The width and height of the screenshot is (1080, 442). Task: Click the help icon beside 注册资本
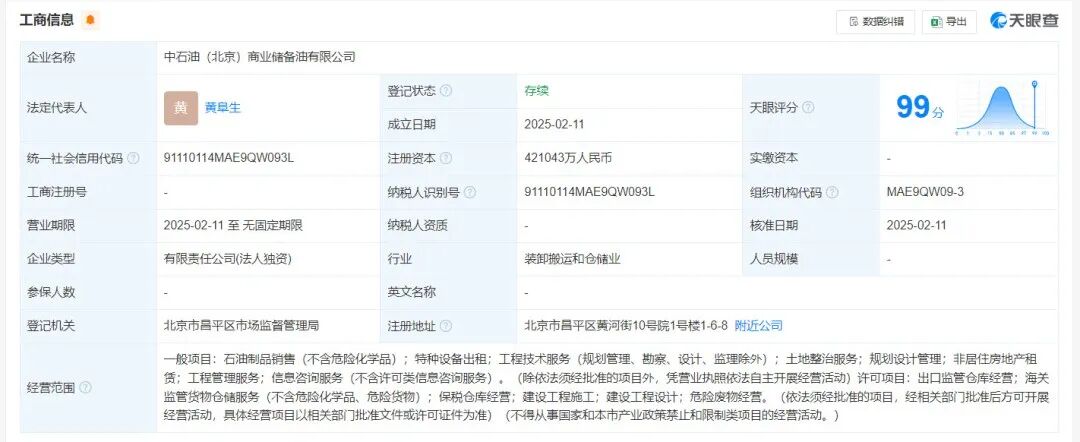click(x=446, y=158)
